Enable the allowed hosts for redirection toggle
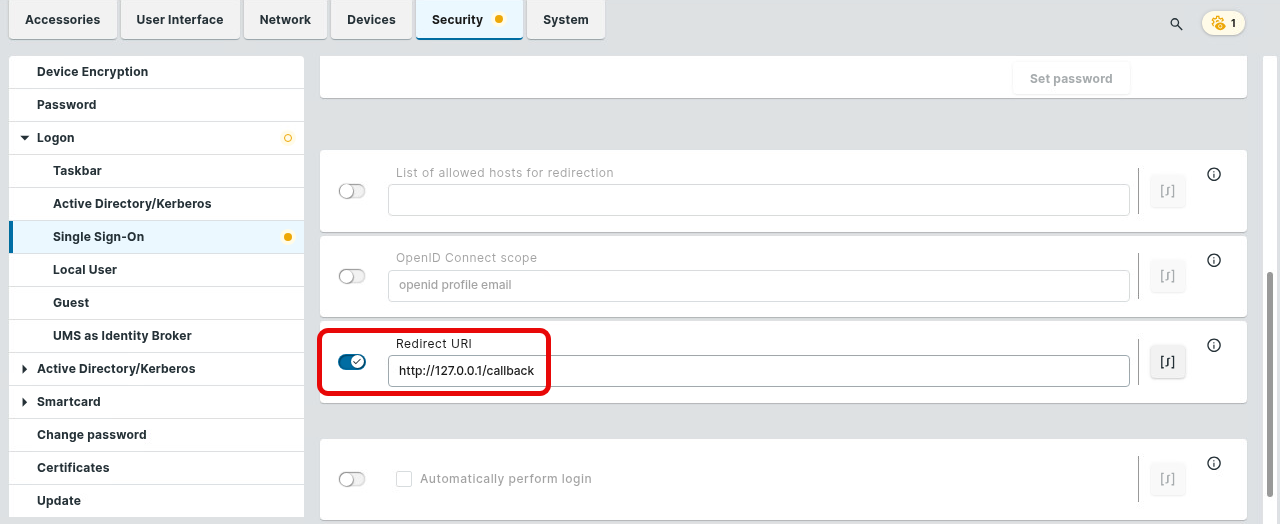This screenshot has height=524, width=1280. [352, 191]
